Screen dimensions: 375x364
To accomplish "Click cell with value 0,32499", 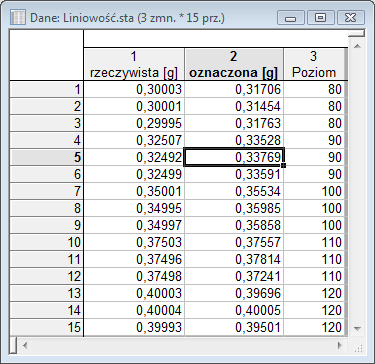I will (x=134, y=175).
